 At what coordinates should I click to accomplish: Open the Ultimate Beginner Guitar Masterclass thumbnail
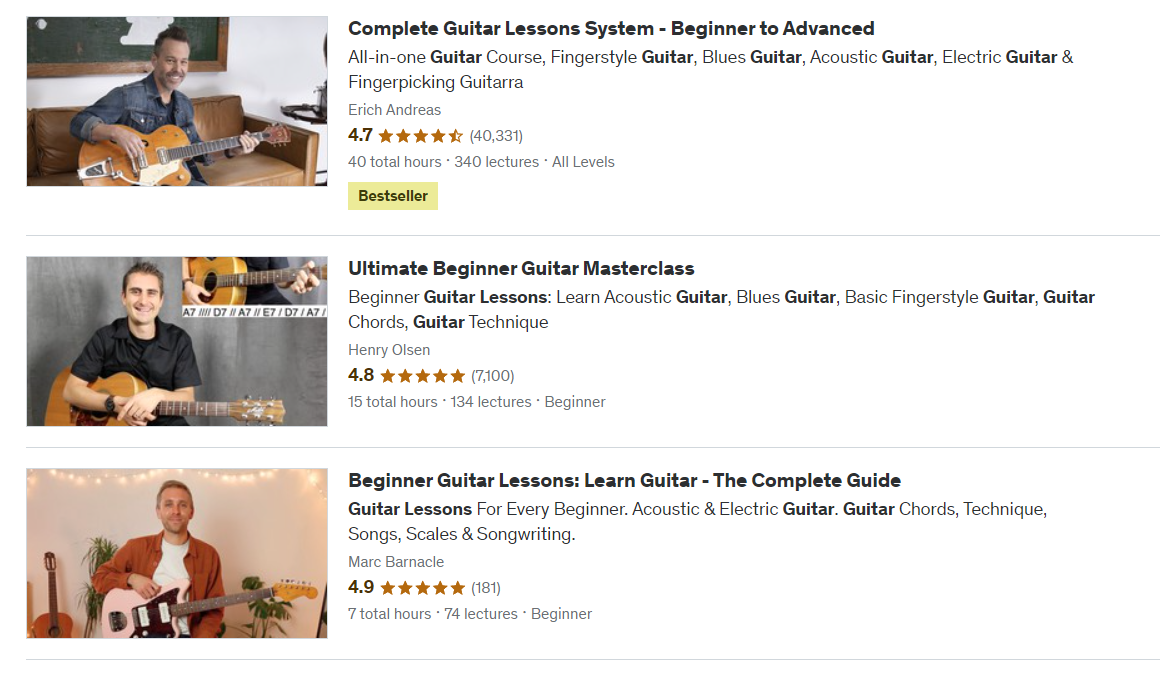[177, 341]
